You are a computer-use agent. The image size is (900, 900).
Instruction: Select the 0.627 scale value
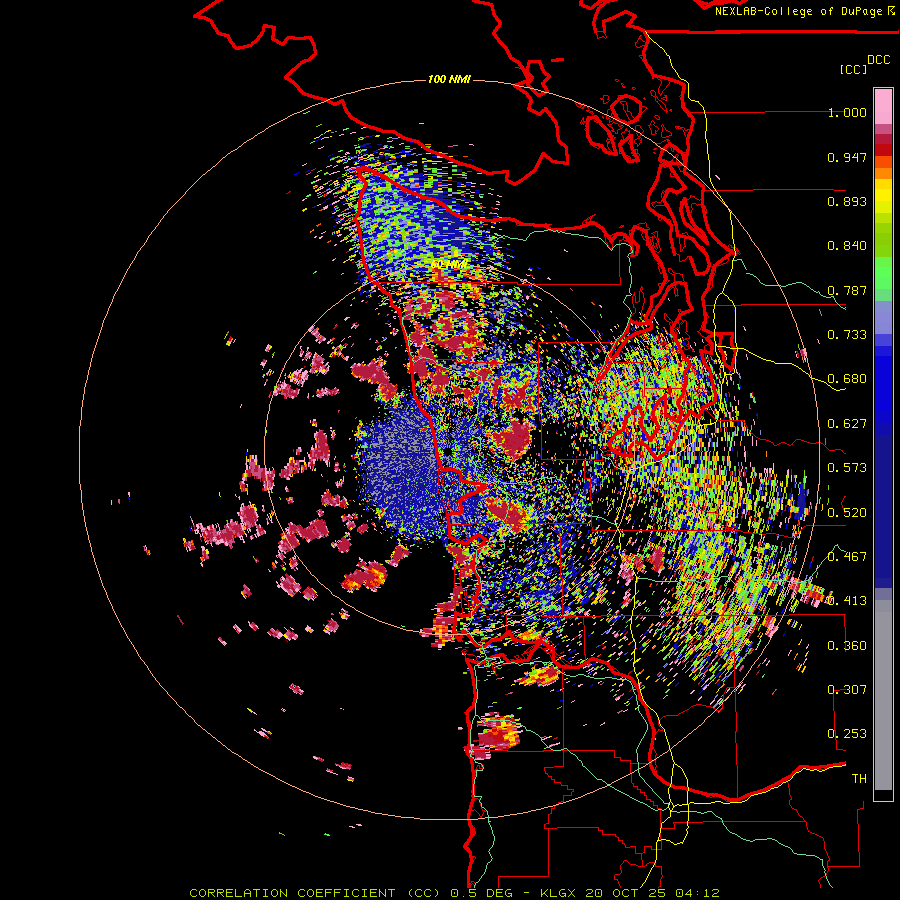point(847,424)
